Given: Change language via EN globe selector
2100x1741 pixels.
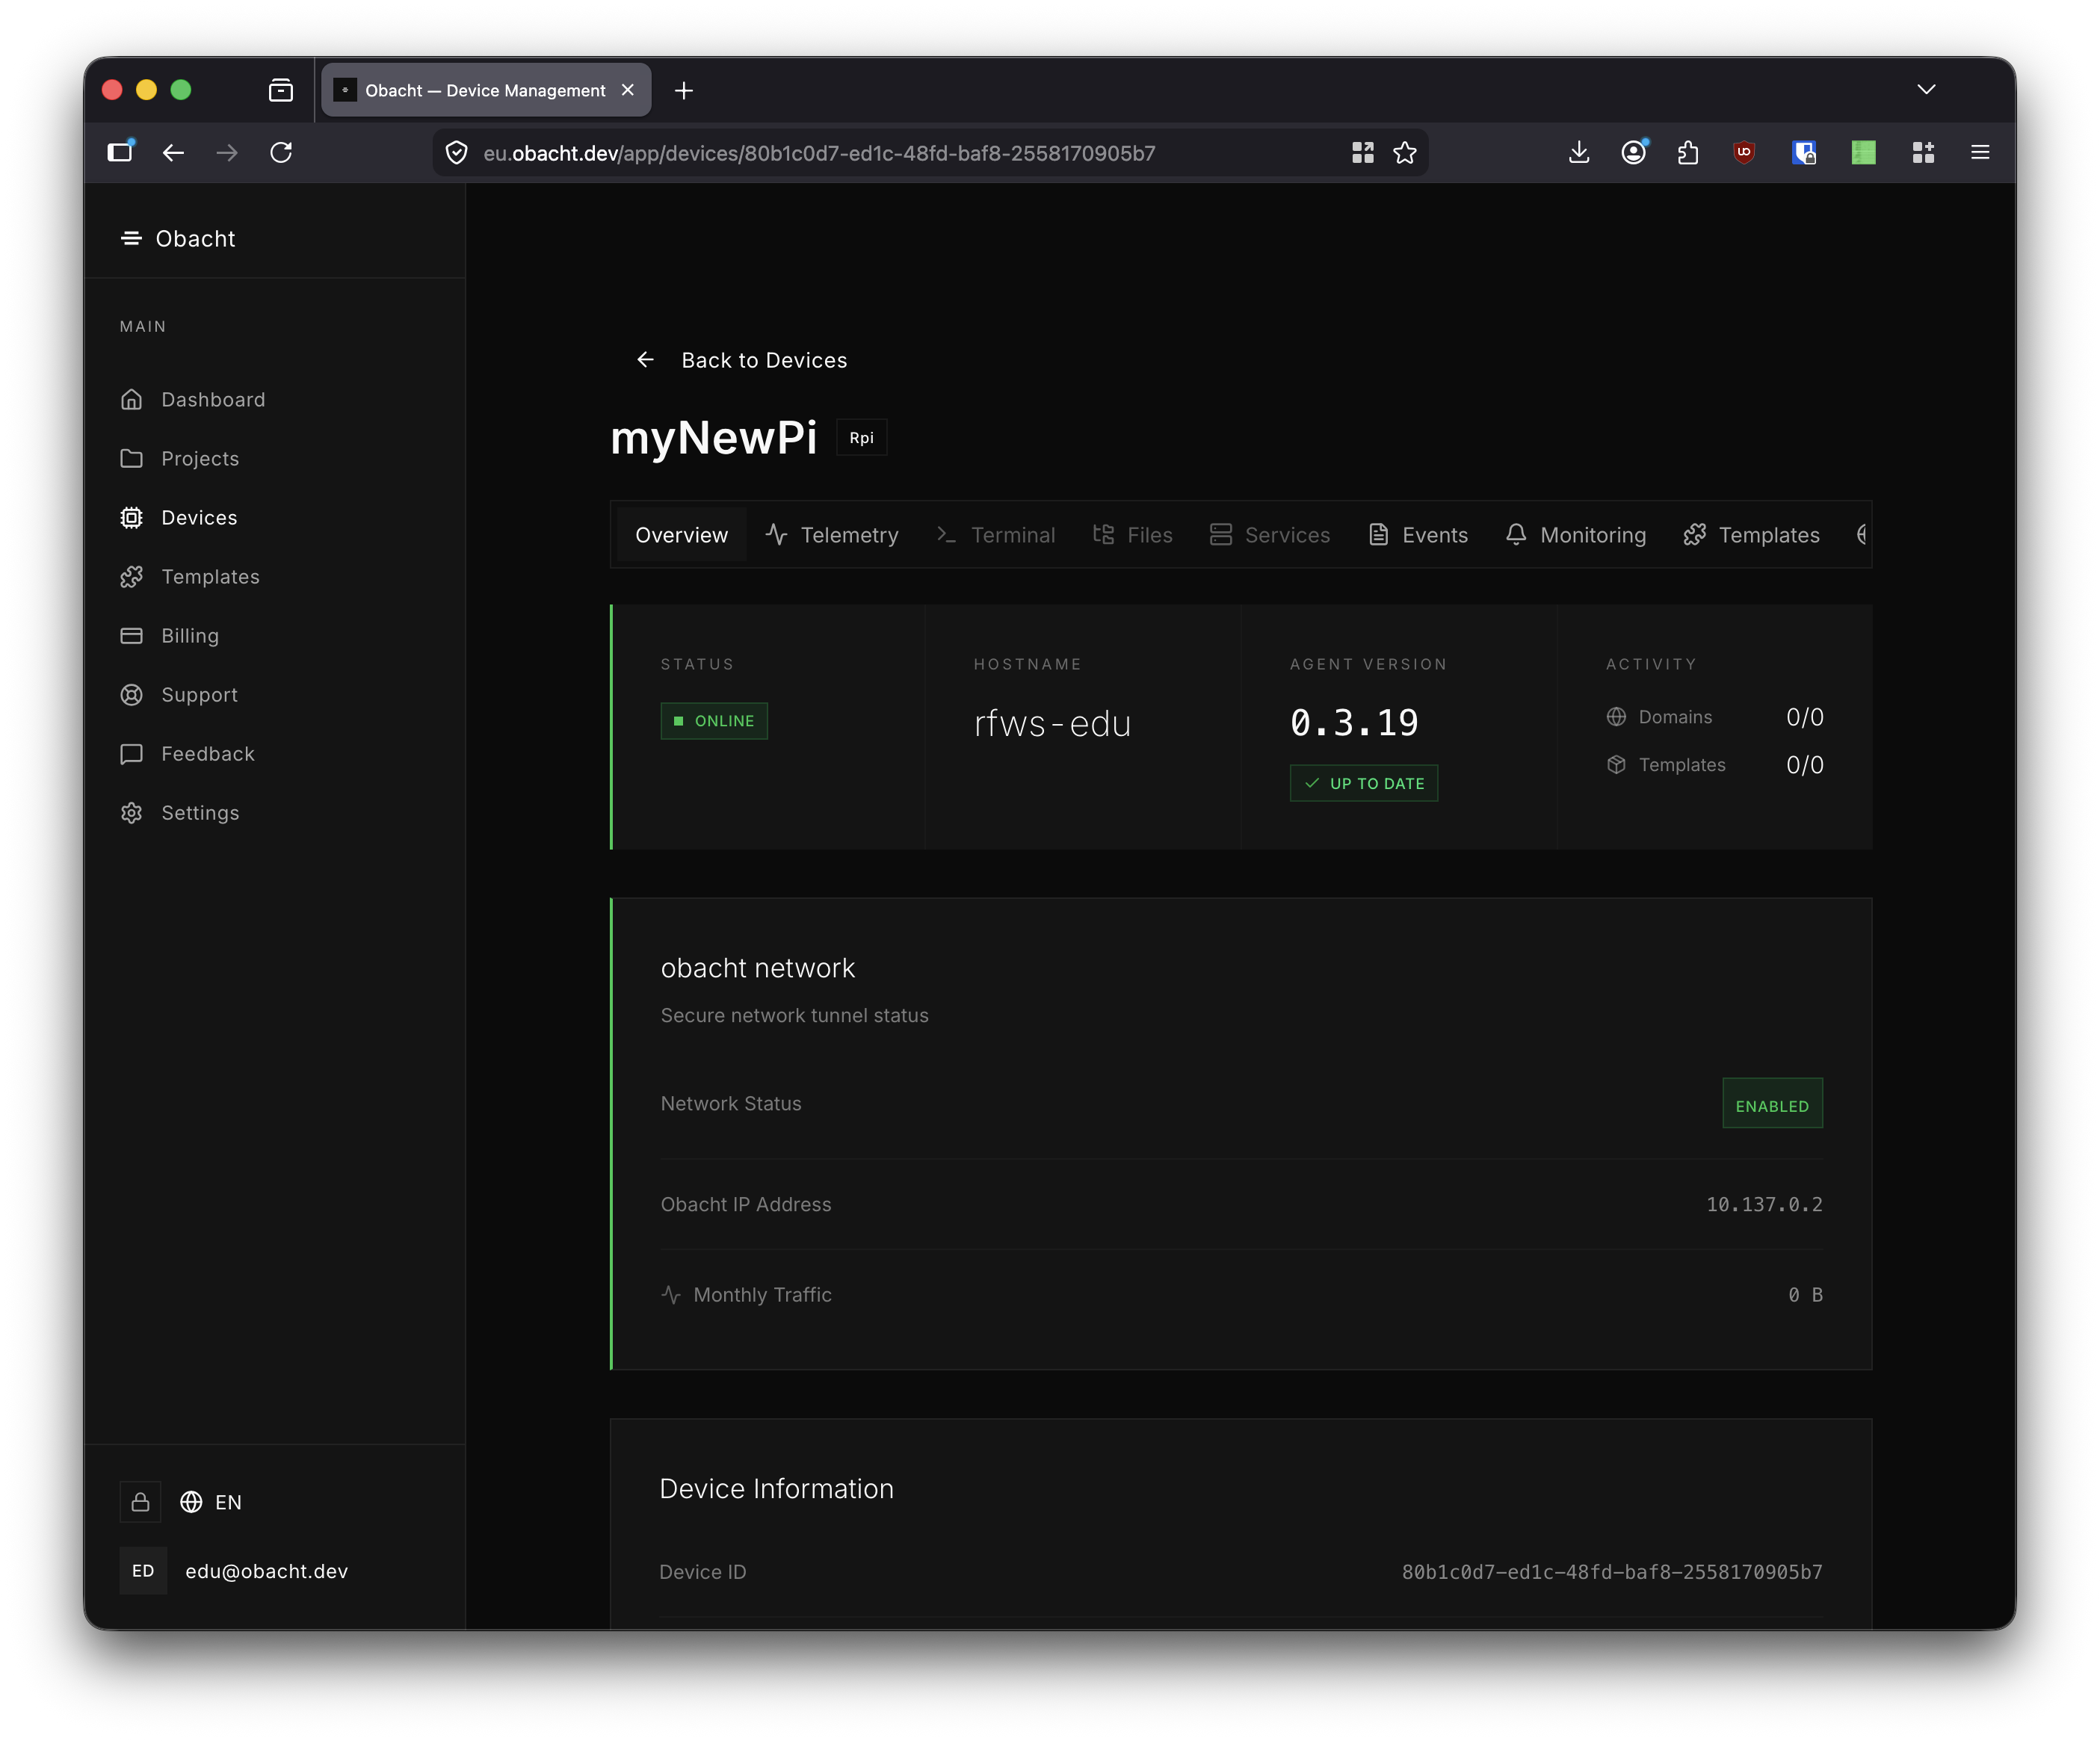Looking at the screenshot, I should tap(211, 1502).
